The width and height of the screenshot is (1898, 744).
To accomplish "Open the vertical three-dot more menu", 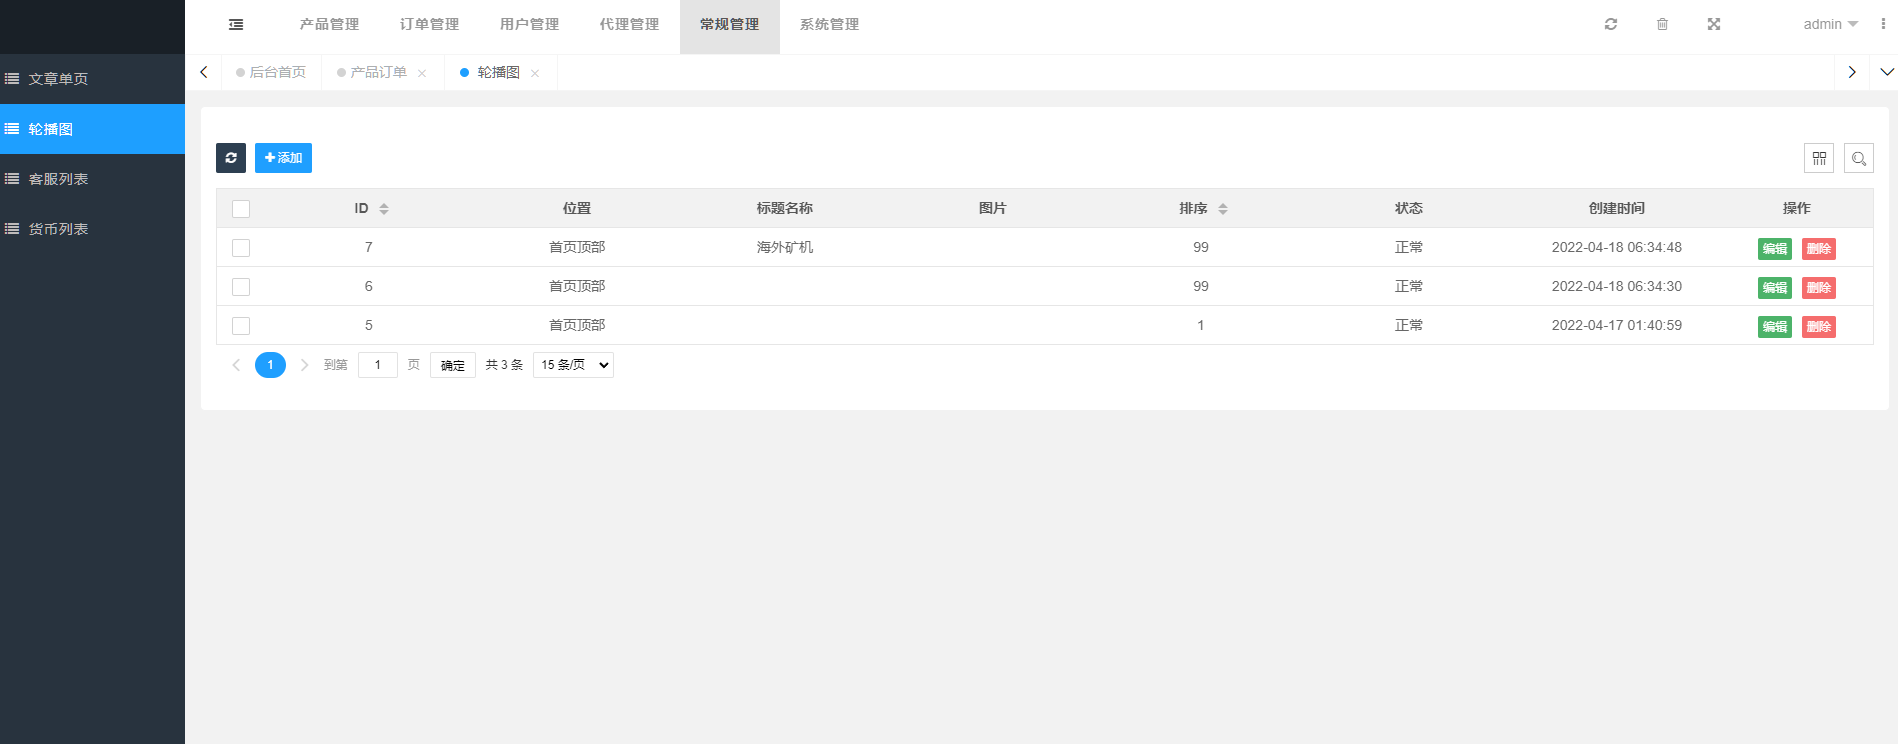I will [1883, 25].
